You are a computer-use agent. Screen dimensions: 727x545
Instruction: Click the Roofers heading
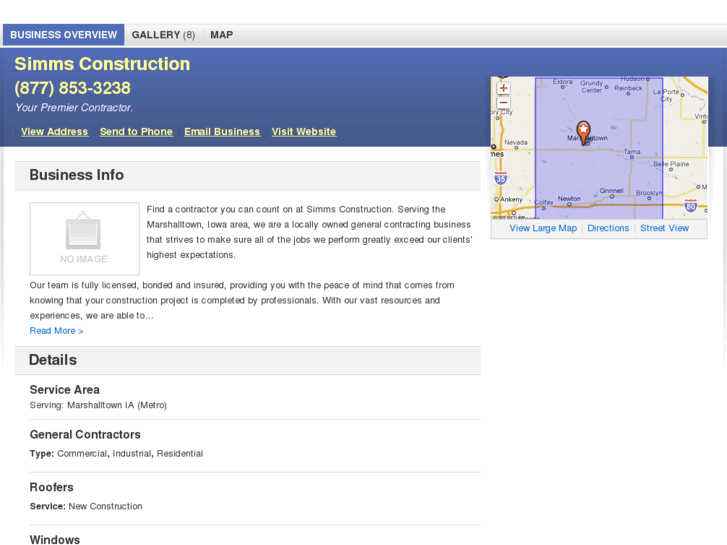tap(51, 487)
